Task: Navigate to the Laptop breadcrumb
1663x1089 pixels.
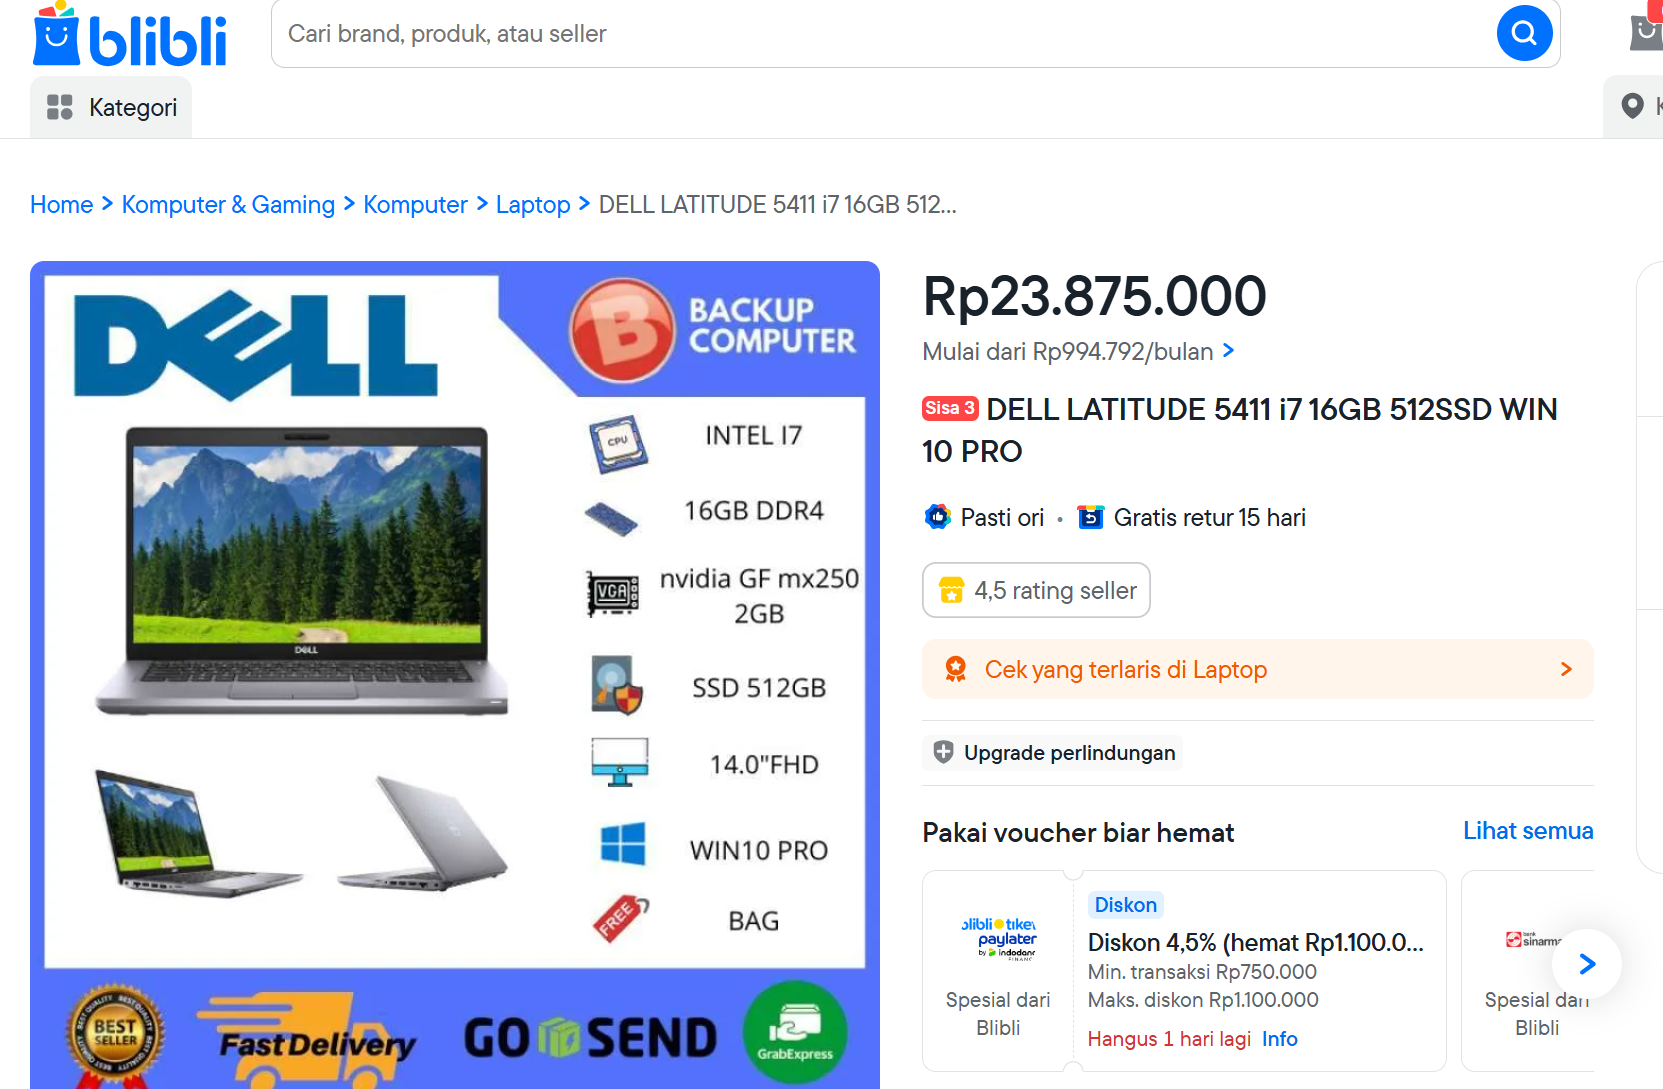Action: (x=533, y=205)
